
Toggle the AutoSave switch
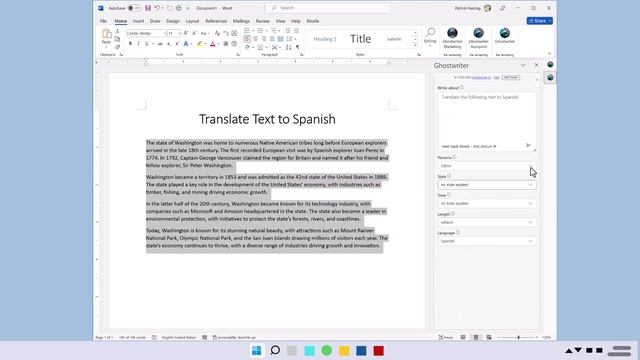coord(133,8)
